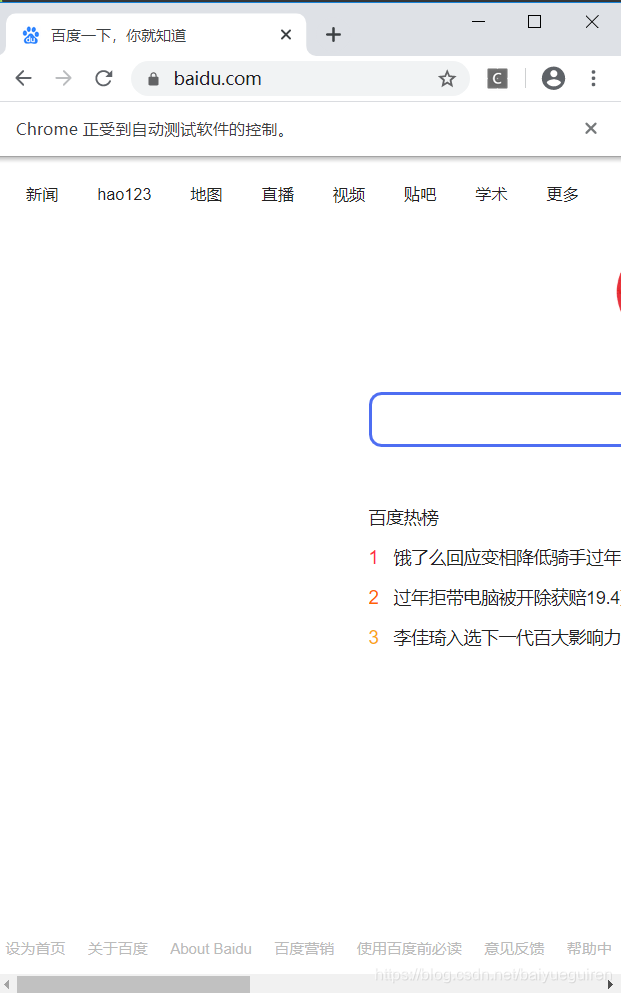Open the hao123 link
The image size is (621, 993).
click(x=124, y=194)
